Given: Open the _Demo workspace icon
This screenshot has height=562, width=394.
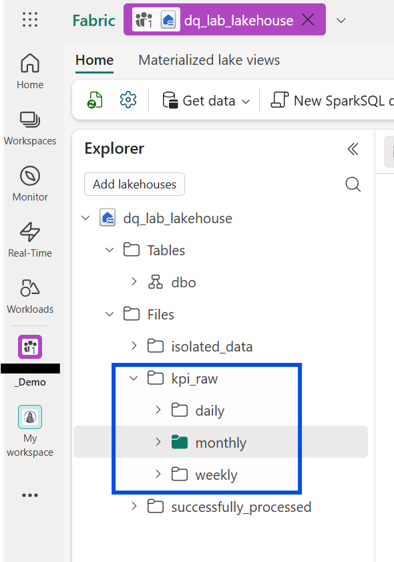Looking at the screenshot, I should 30,347.
